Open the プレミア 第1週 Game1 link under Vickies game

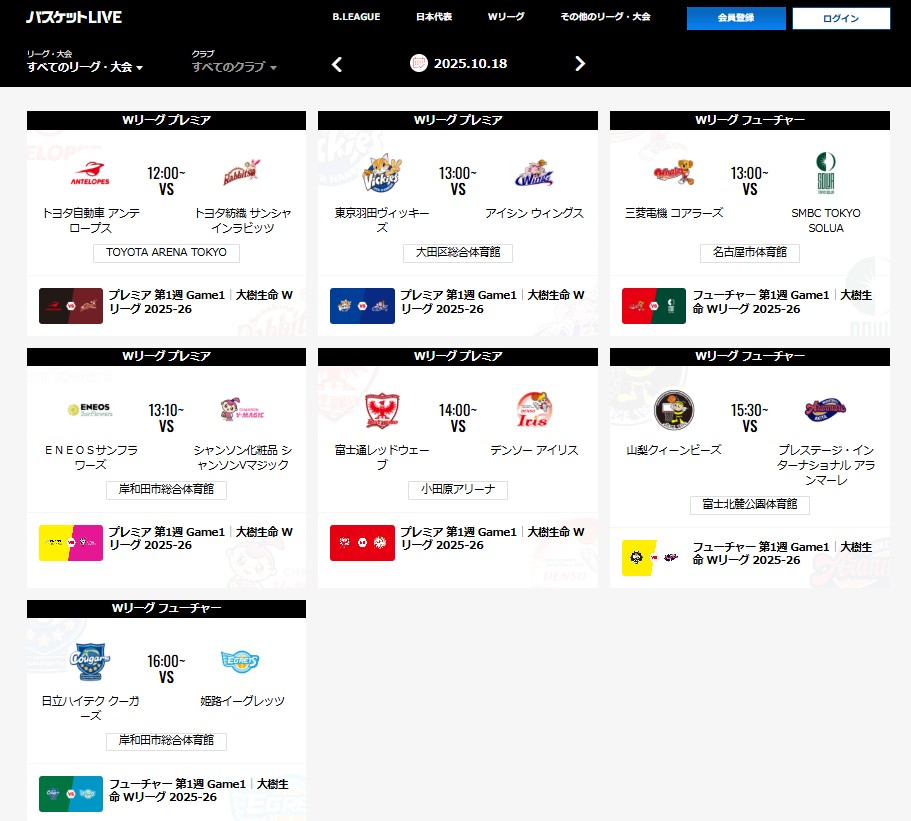pos(493,302)
